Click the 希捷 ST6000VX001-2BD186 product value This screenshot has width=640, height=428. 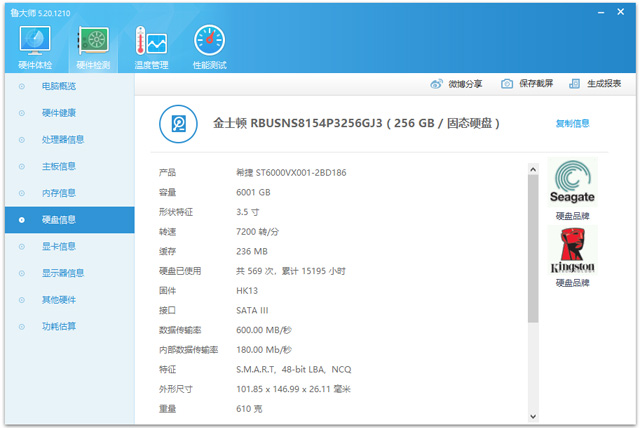tap(291, 173)
